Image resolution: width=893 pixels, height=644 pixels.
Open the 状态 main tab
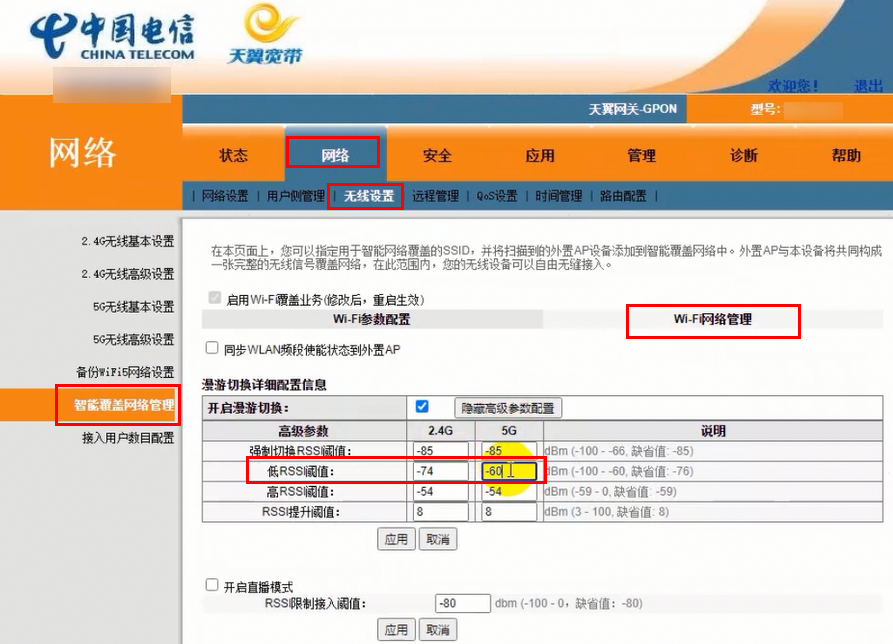click(x=233, y=155)
